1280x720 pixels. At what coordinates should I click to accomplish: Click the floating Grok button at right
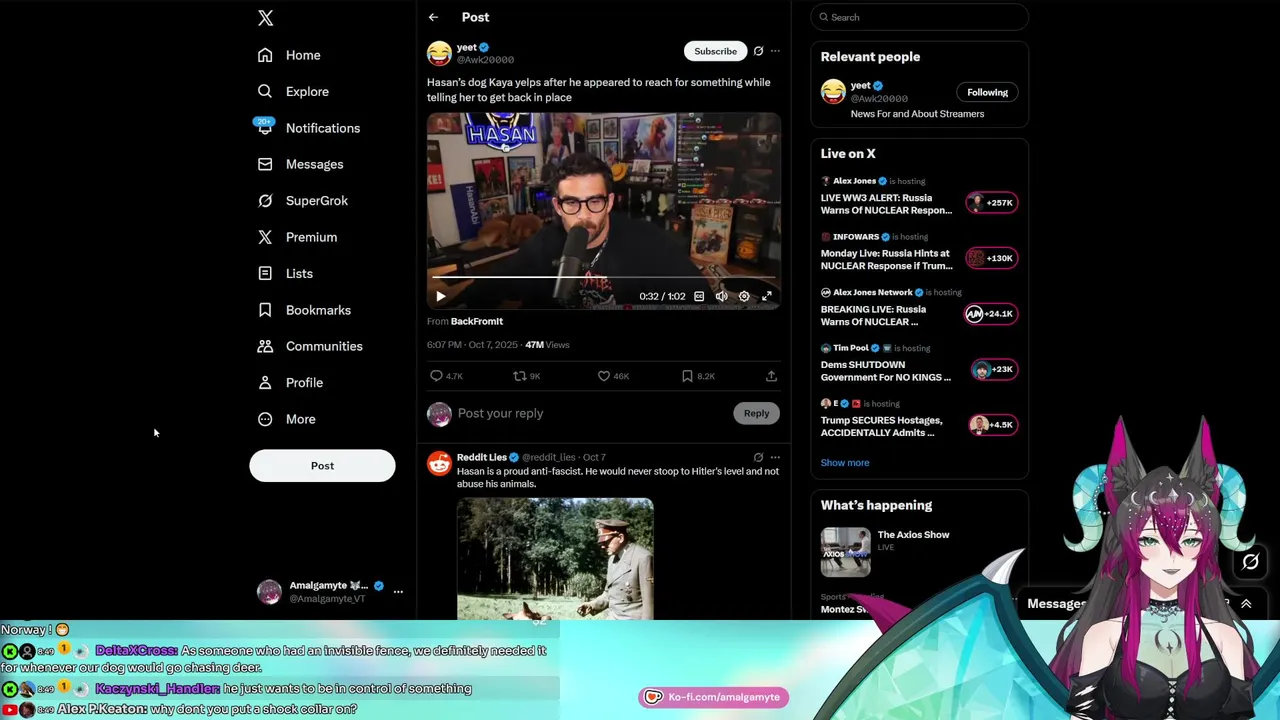[1250, 562]
